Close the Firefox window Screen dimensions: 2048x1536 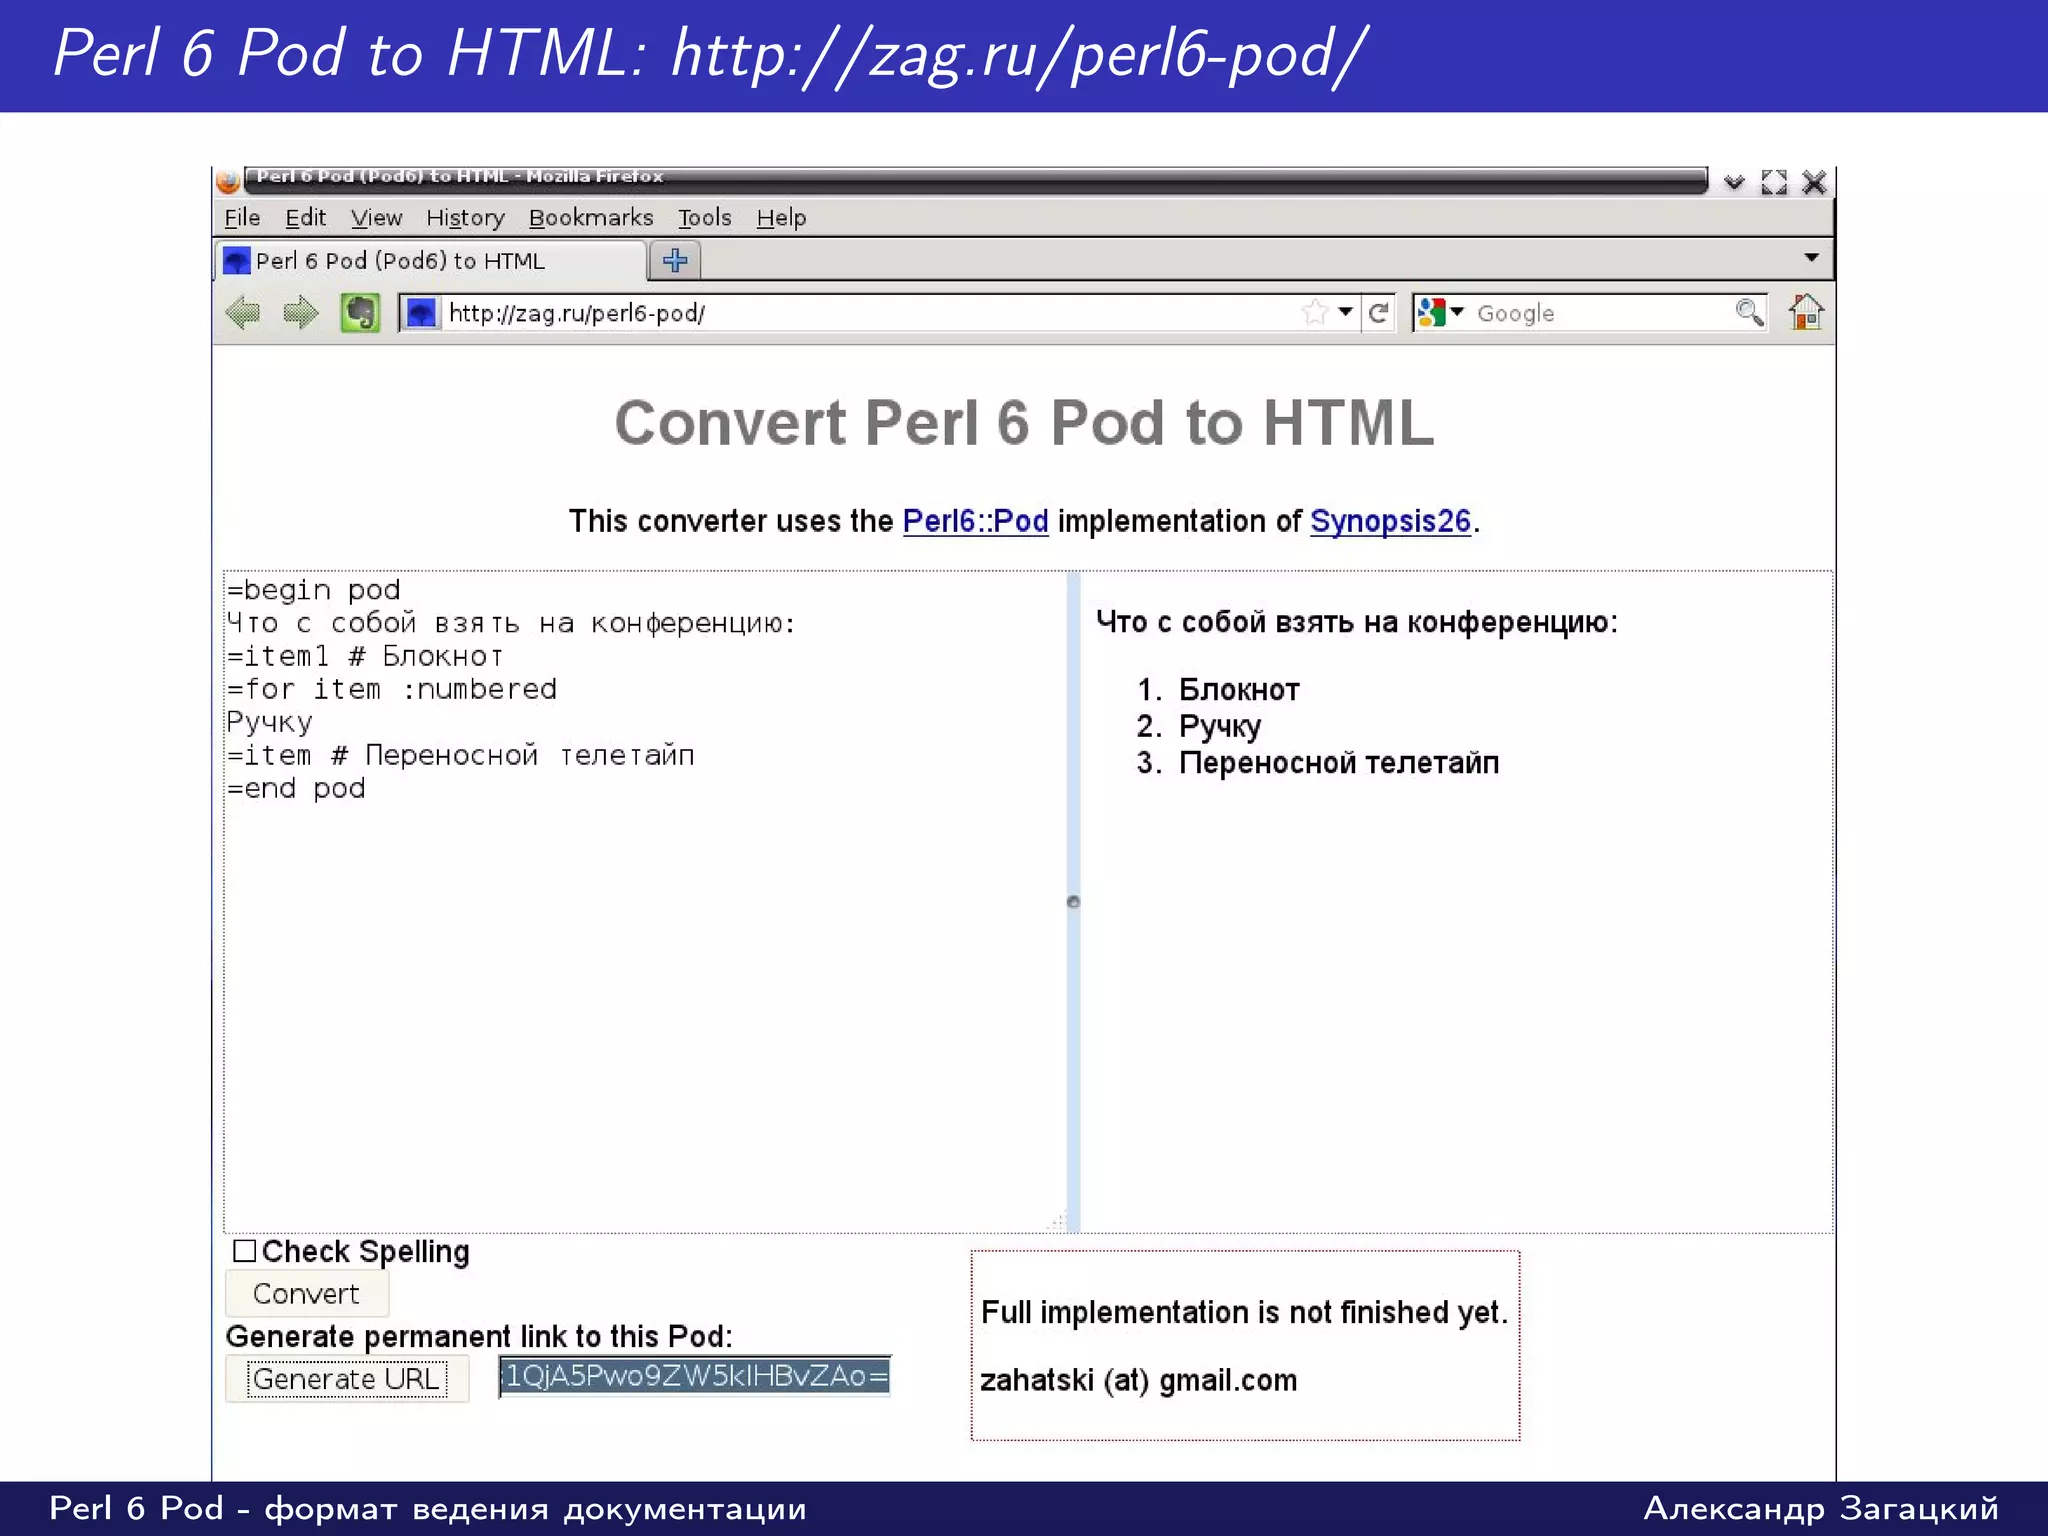click(1814, 182)
